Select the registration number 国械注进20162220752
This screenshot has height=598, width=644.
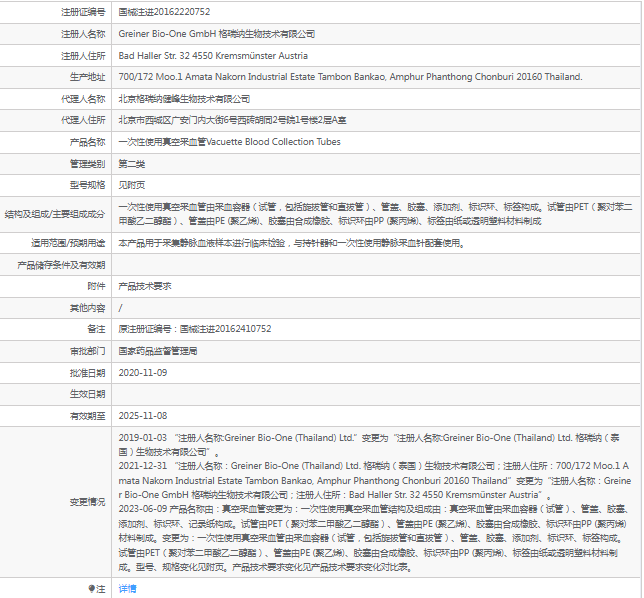coord(164,12)
